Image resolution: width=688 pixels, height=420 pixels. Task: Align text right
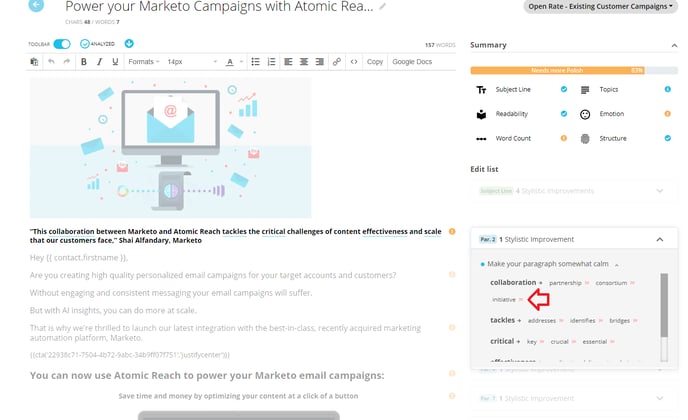(x=319, y=62)
